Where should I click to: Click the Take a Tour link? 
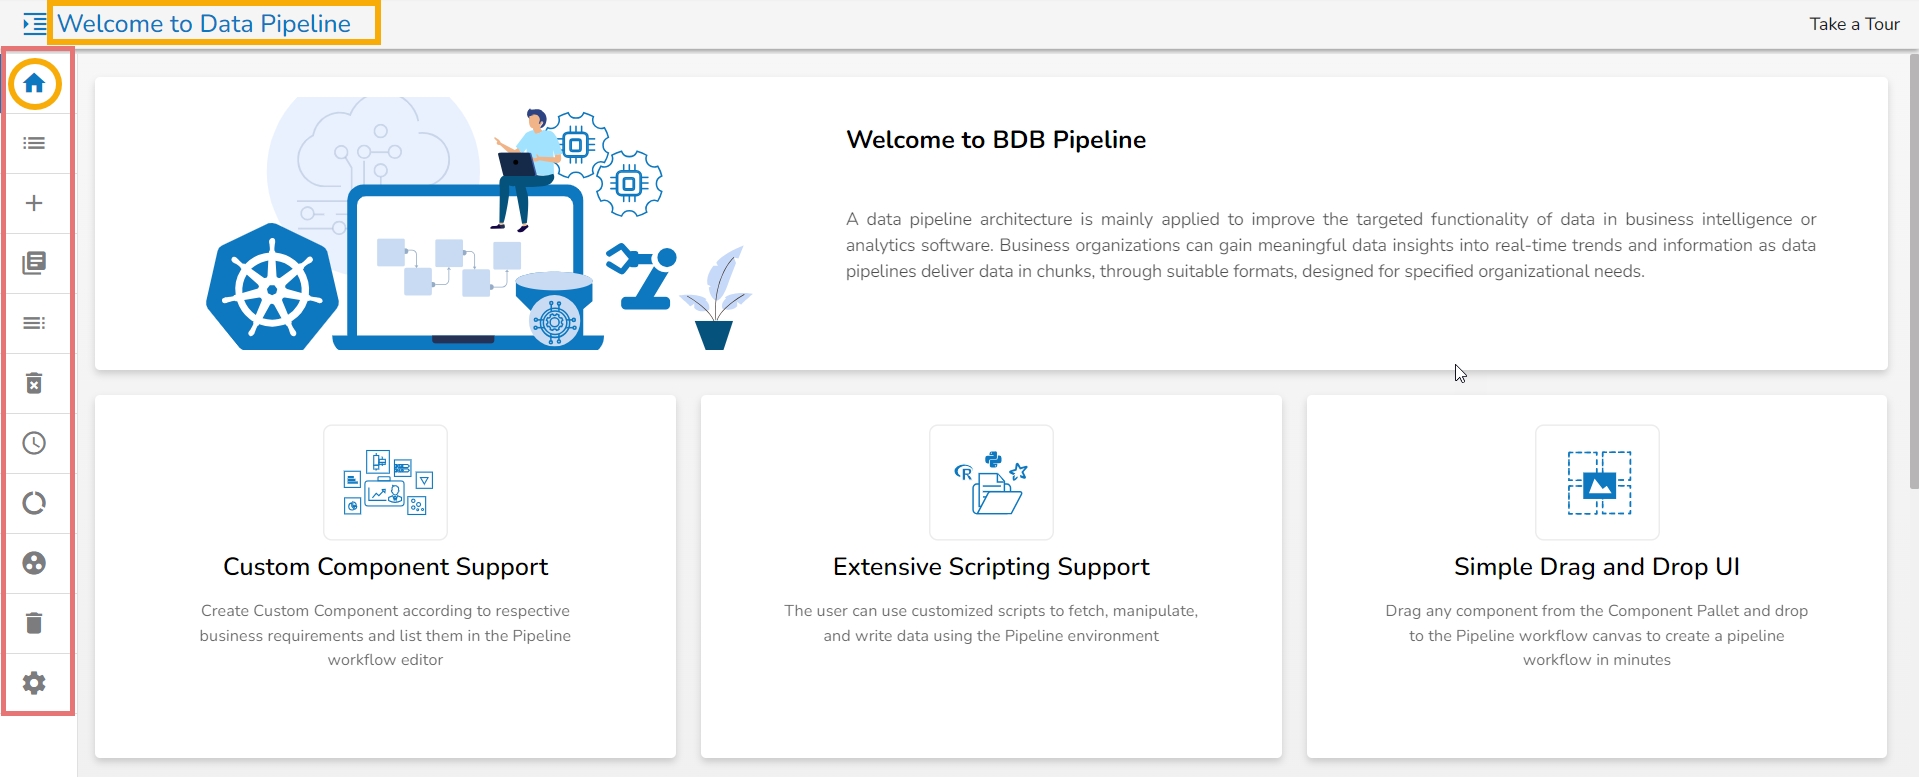point(1854,24)
